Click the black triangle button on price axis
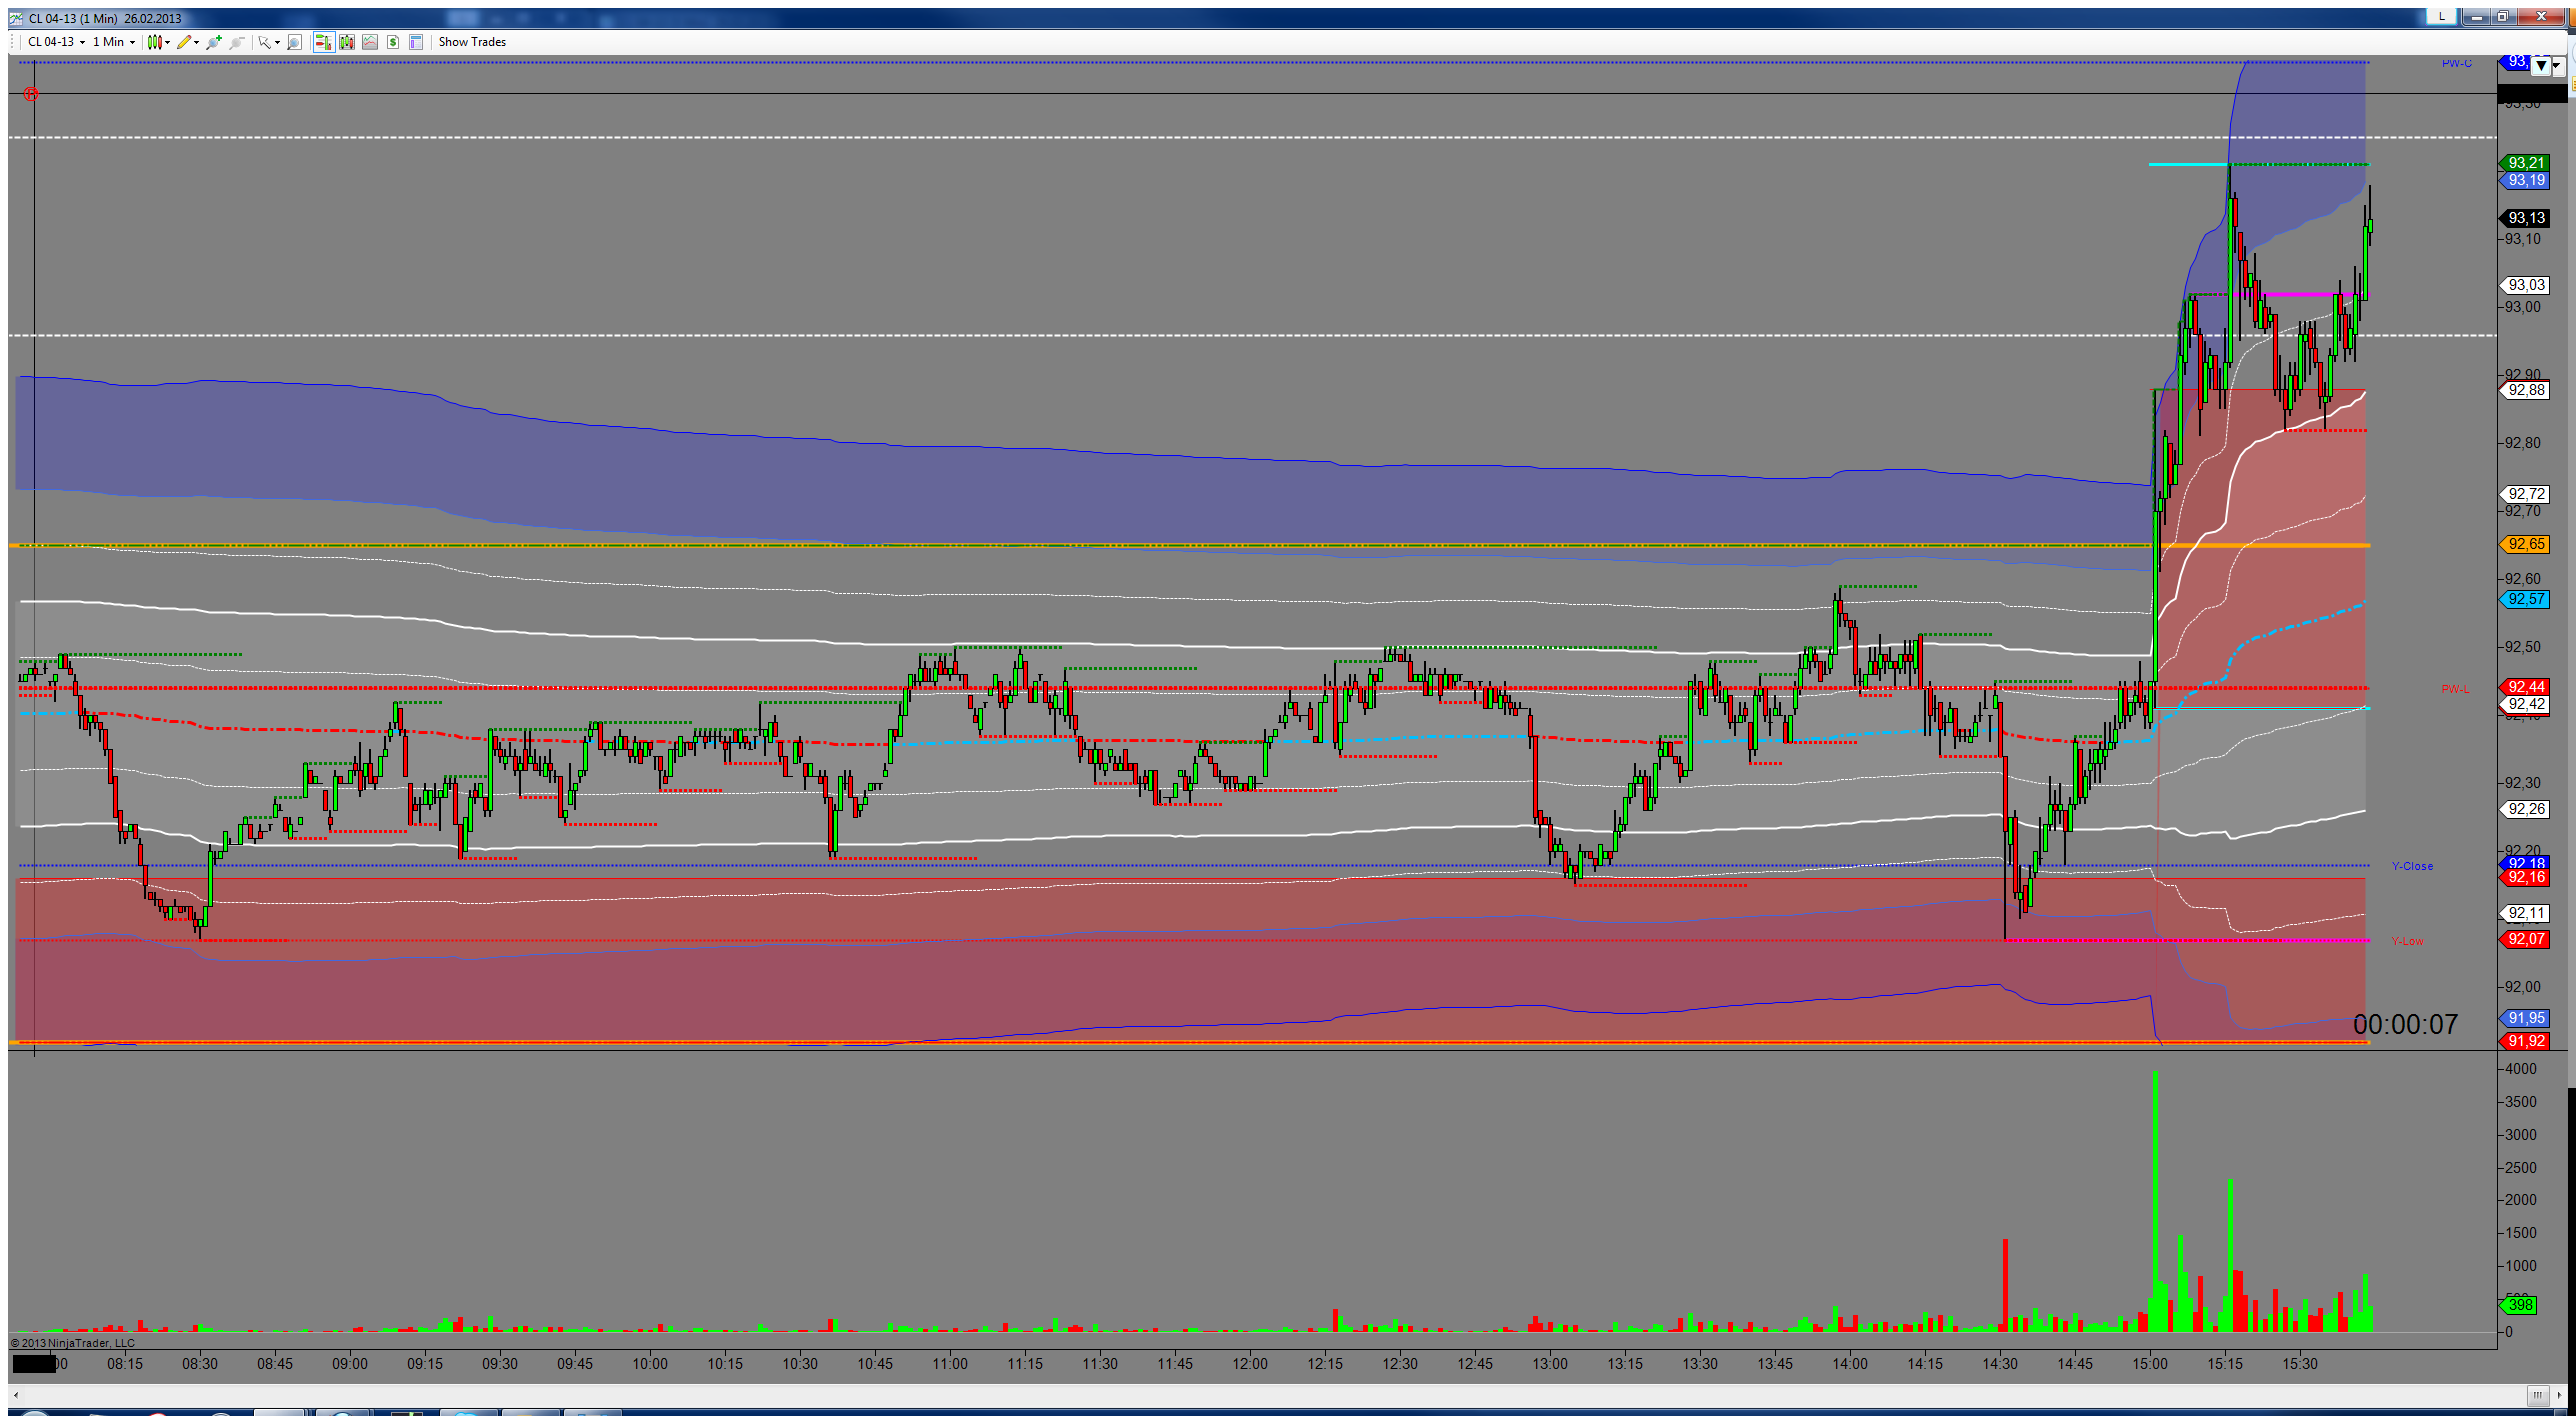Viewport: 2576px width, 1416px height. (2541, 66)
